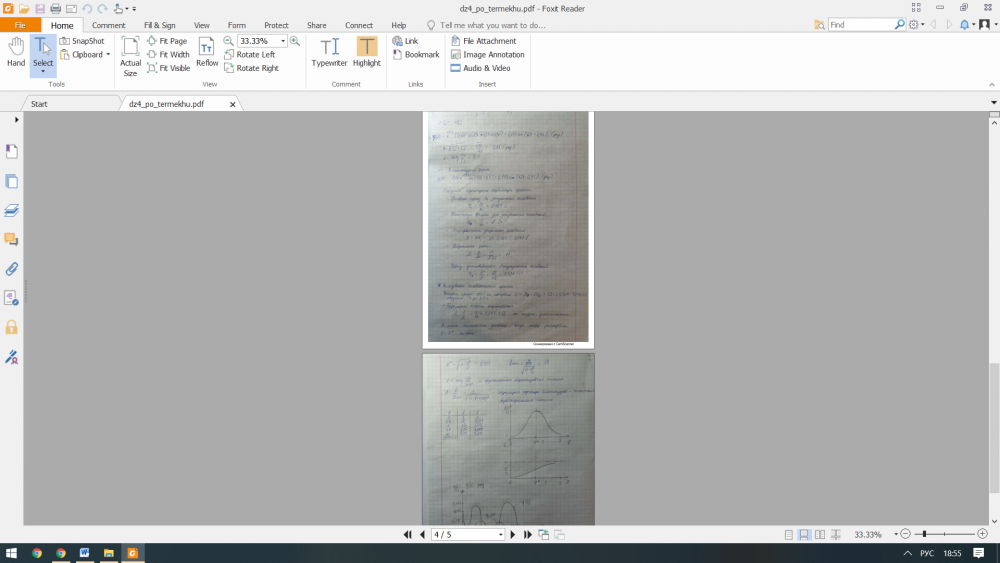Add a Bookmark
Image resolution: width=1000 pixels, height=563 pixels.
click(x=416, y=55)
